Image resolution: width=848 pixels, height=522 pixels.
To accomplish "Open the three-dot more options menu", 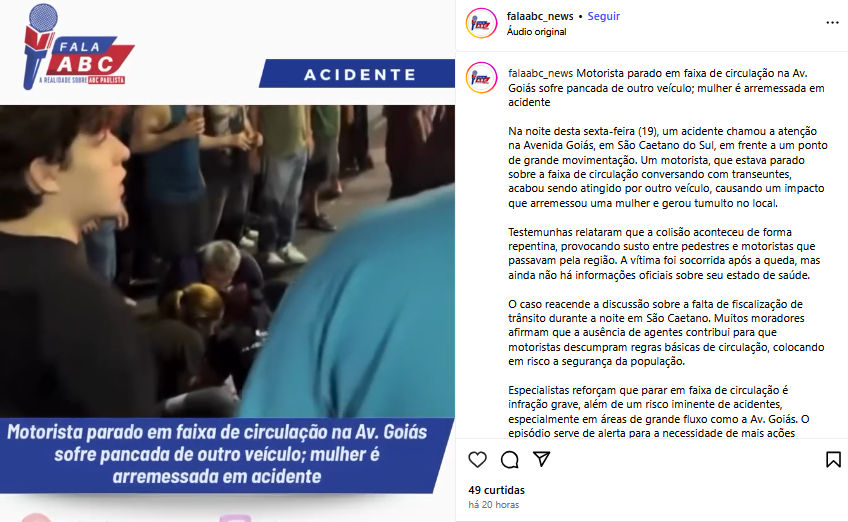I will click(x=832, y=23).
